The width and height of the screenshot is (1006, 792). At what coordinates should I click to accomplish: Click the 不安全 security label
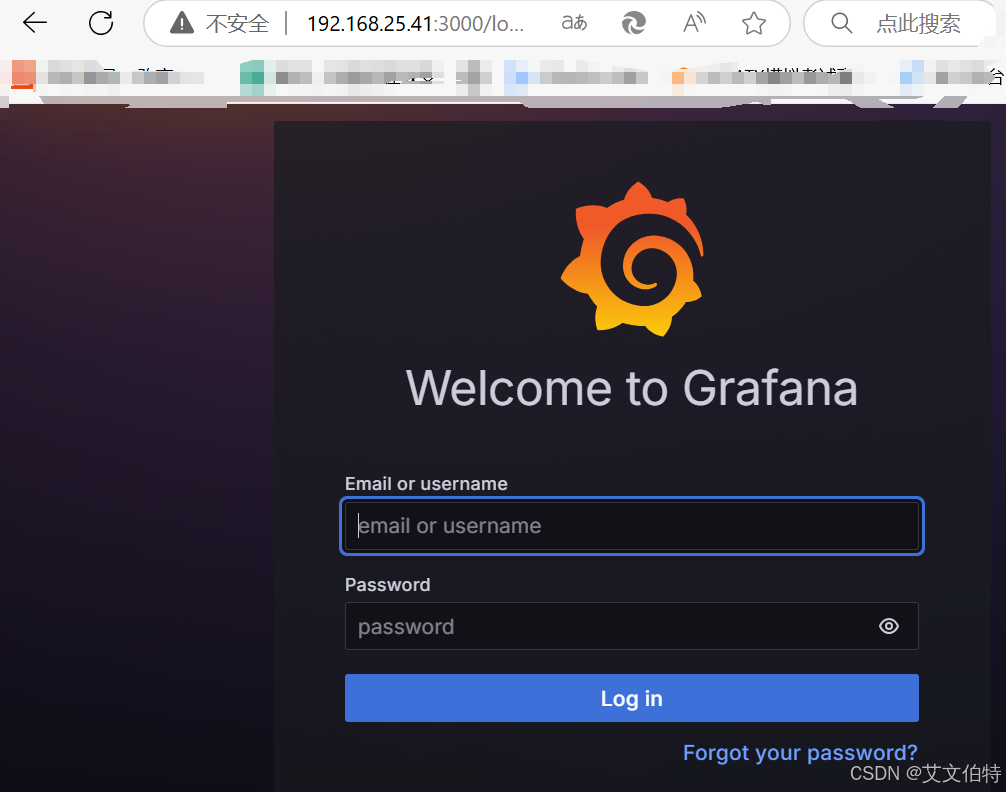pyautogui.click(x=237, y=24)
